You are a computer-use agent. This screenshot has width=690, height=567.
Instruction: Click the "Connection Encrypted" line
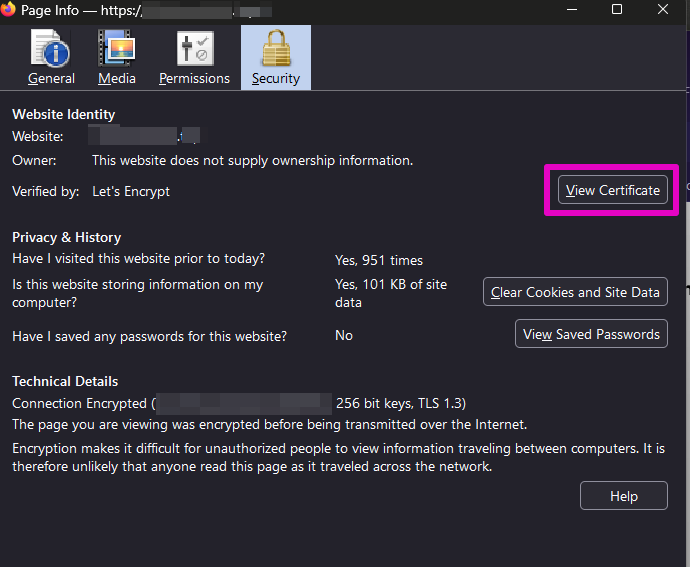(x=239, y=403)
